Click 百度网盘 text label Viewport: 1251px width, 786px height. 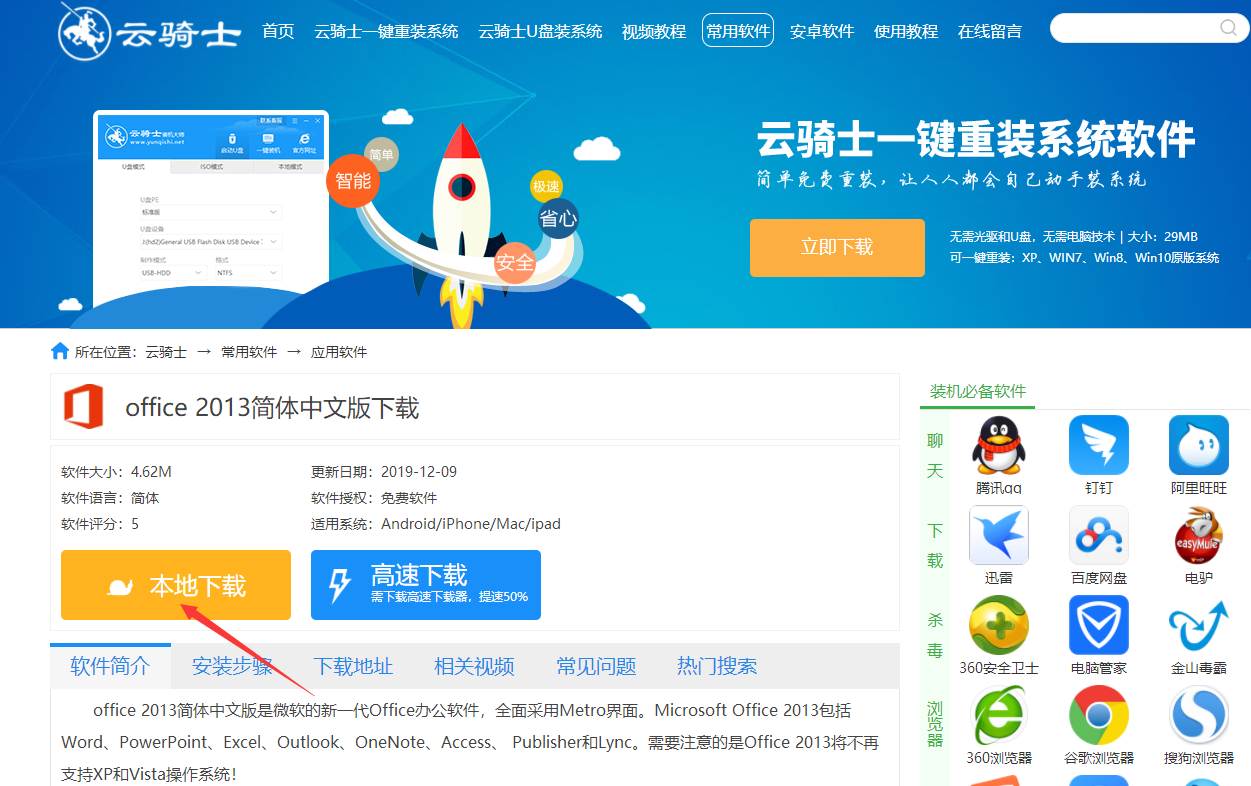point(1099,578)
